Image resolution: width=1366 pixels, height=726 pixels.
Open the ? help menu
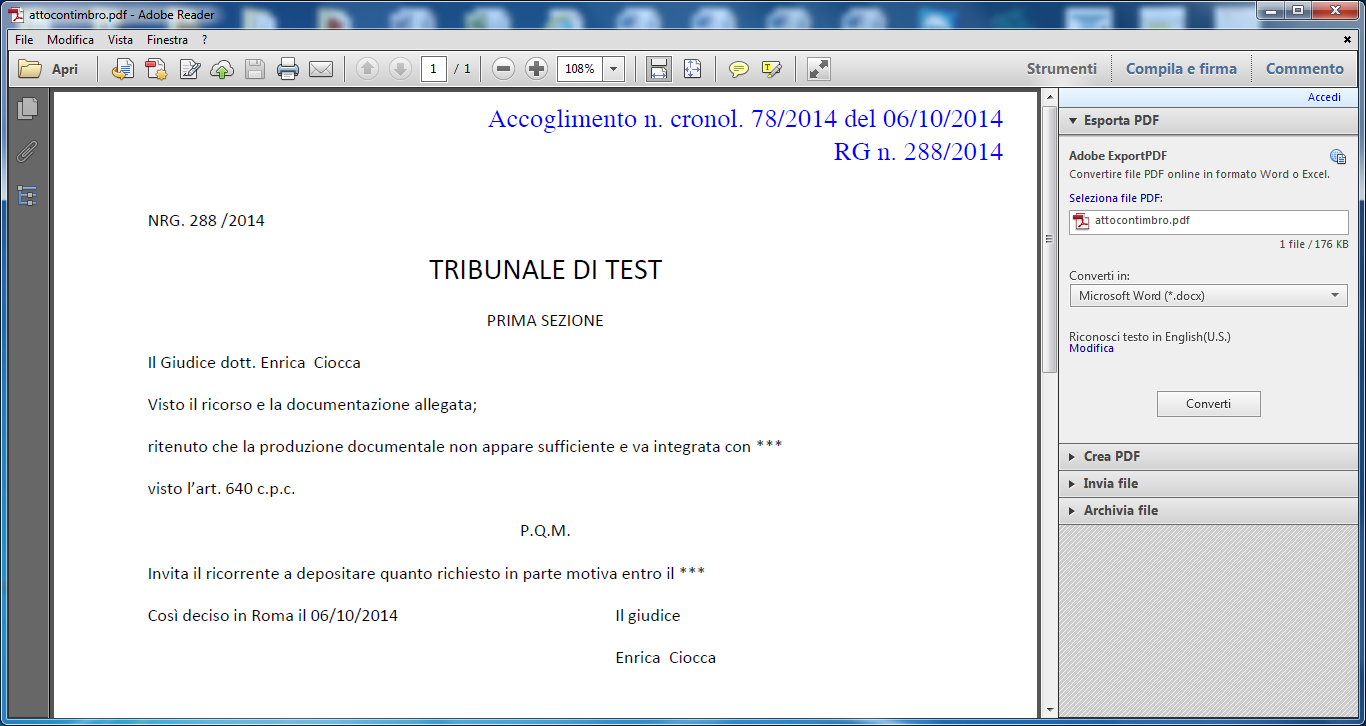204,40
